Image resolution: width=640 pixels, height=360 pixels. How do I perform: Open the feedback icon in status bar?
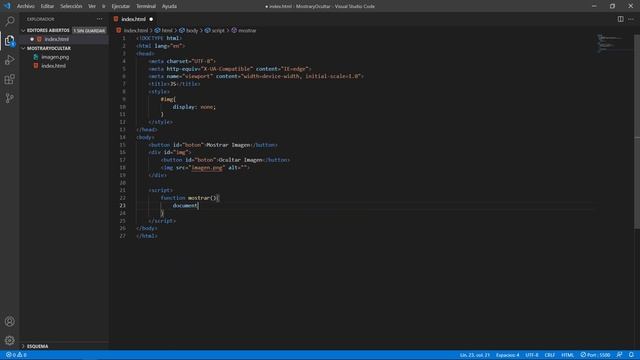tap(620, 355)
